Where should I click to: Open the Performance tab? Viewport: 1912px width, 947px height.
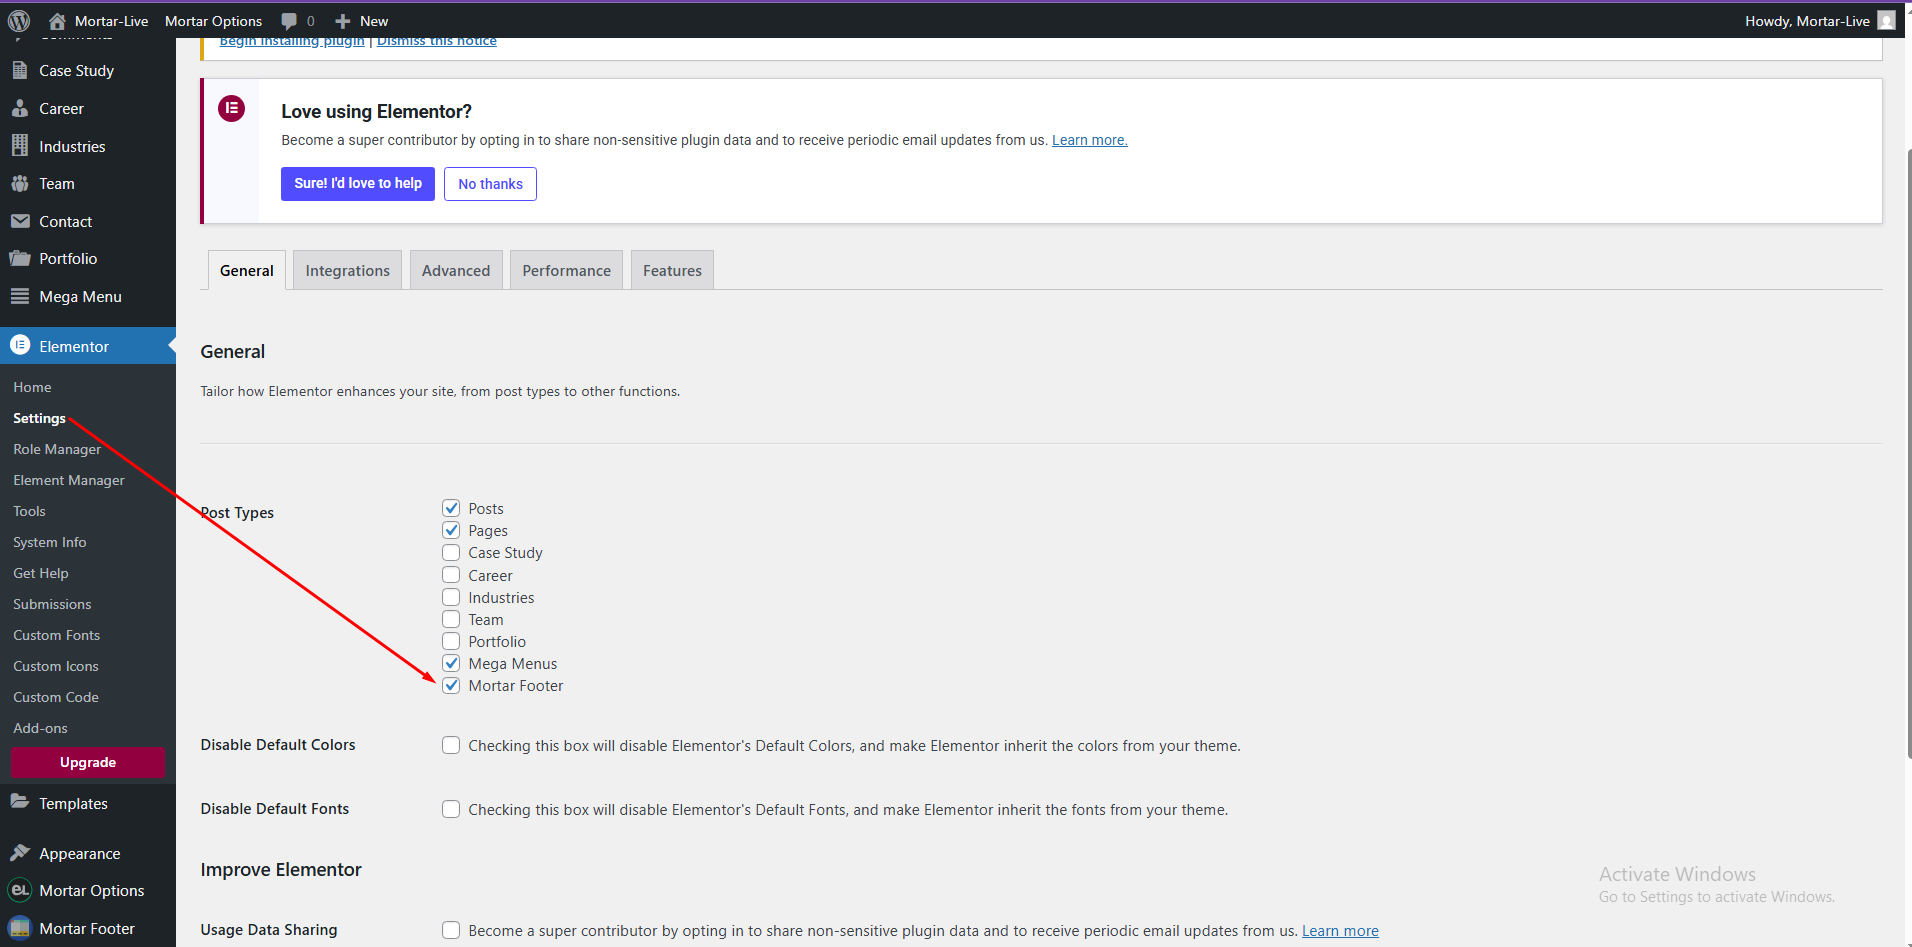point(566,270)
